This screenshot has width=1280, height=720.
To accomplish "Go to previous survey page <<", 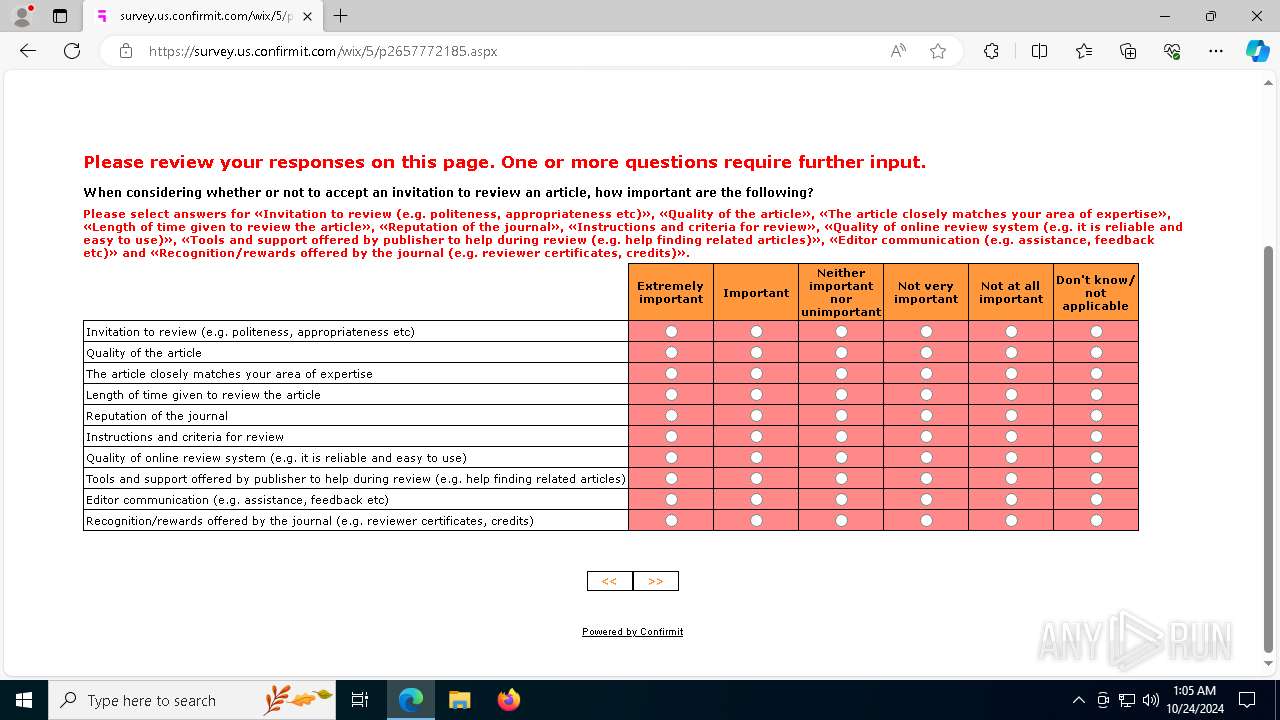I will pos(609,581).
